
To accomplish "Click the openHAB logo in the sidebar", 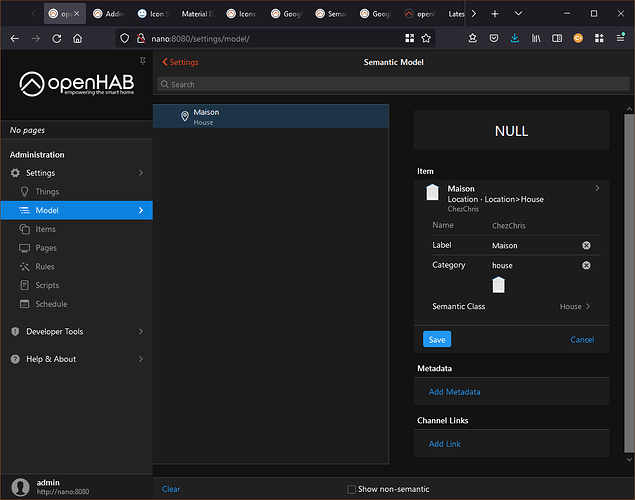I will pyautogui.click(x=77, y=84).
